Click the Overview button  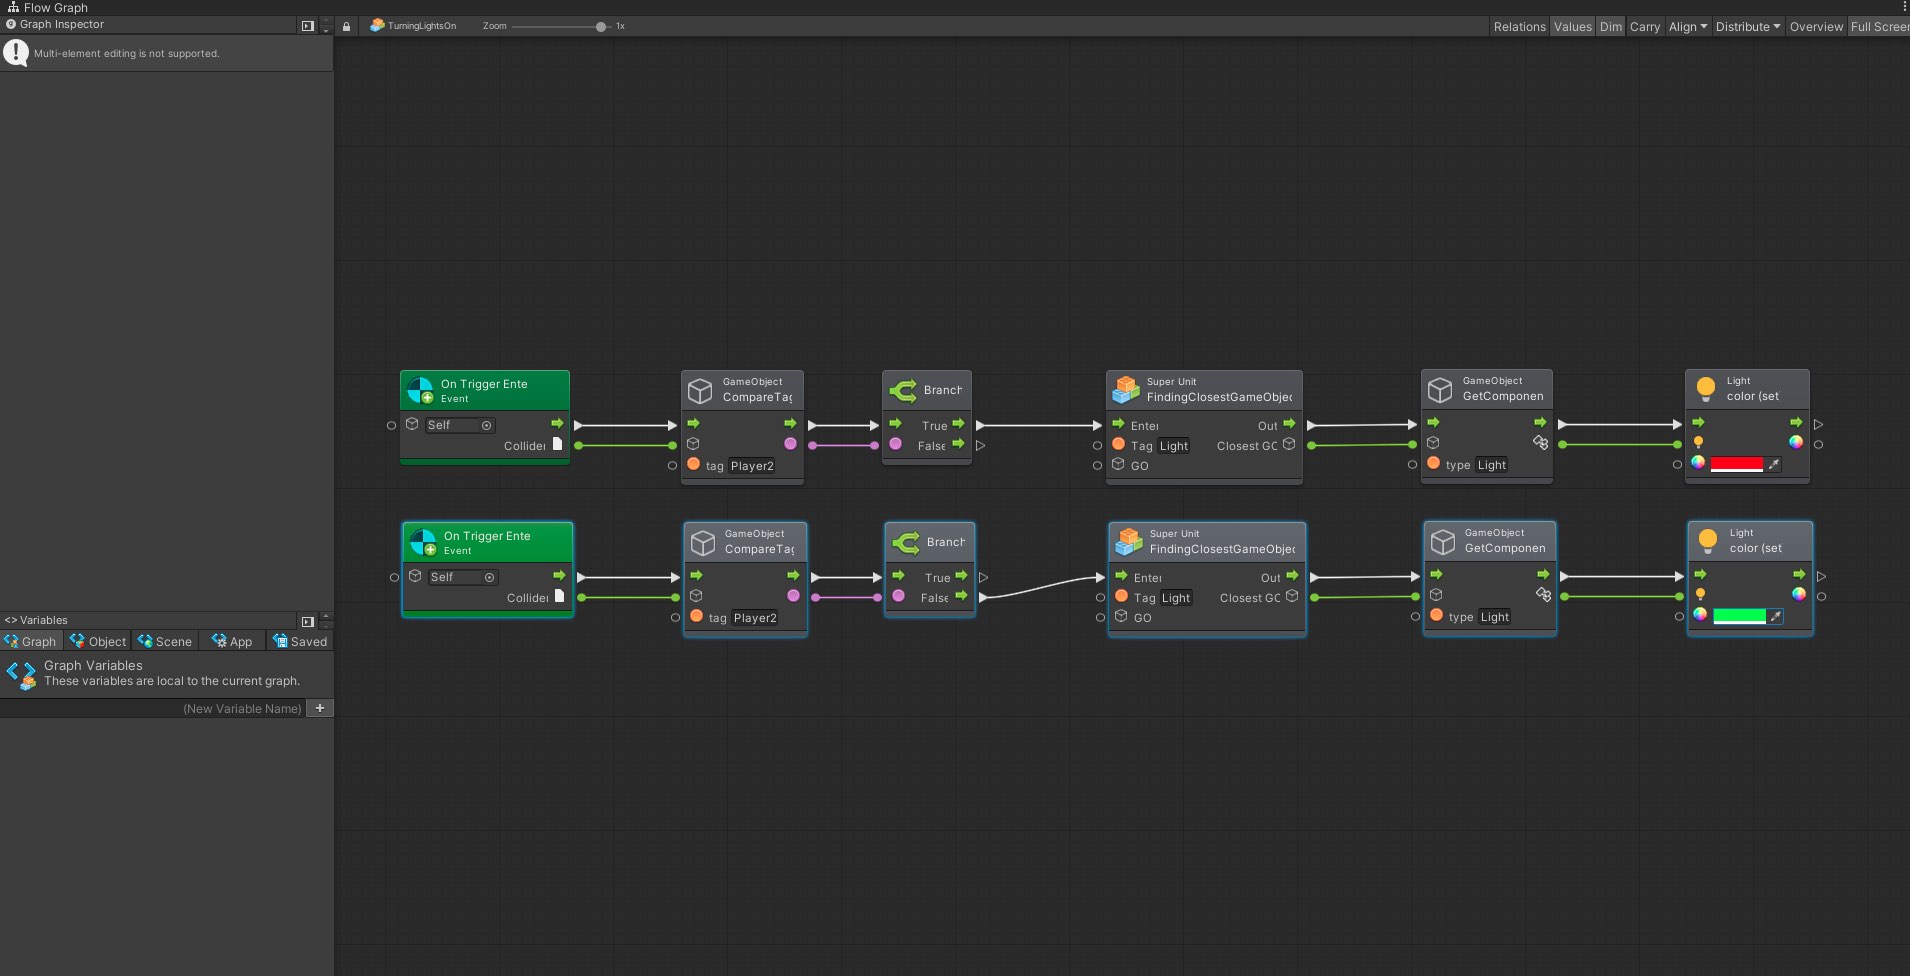[1816, 27]
